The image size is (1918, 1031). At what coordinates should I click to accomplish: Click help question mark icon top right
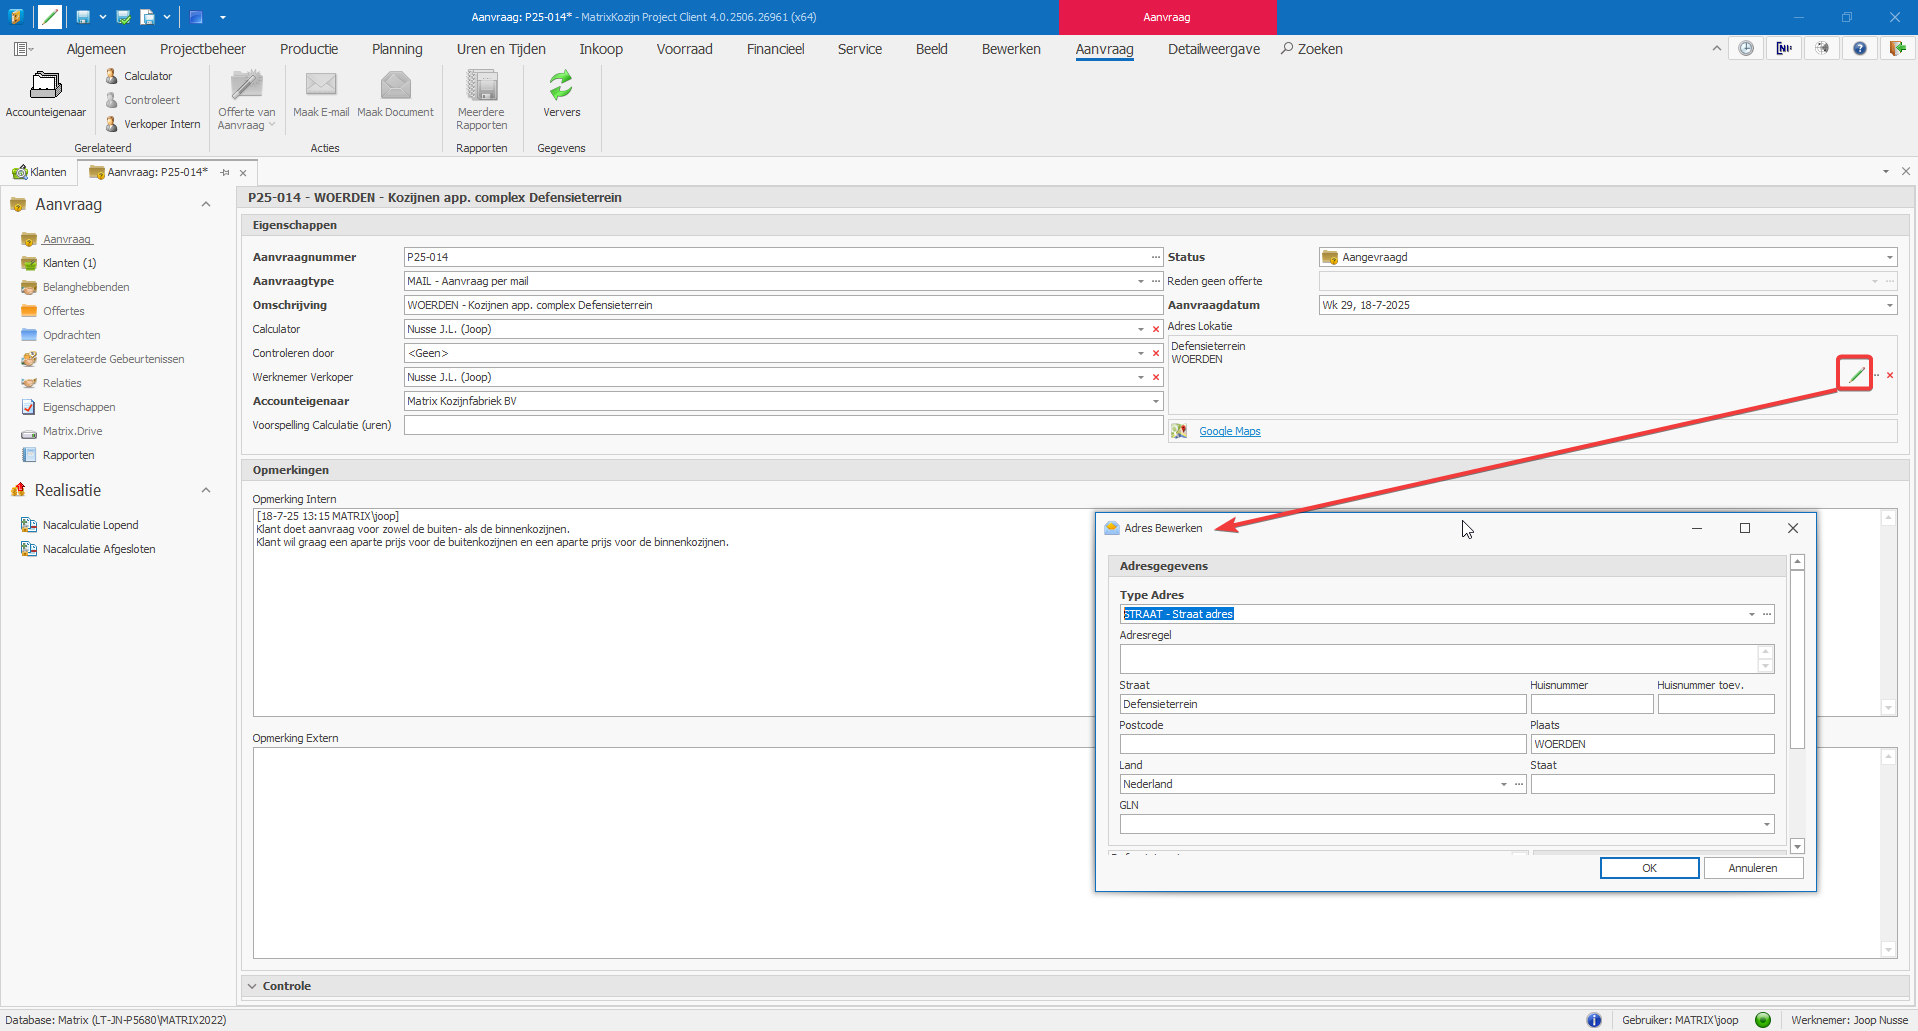coord(1859,48)
